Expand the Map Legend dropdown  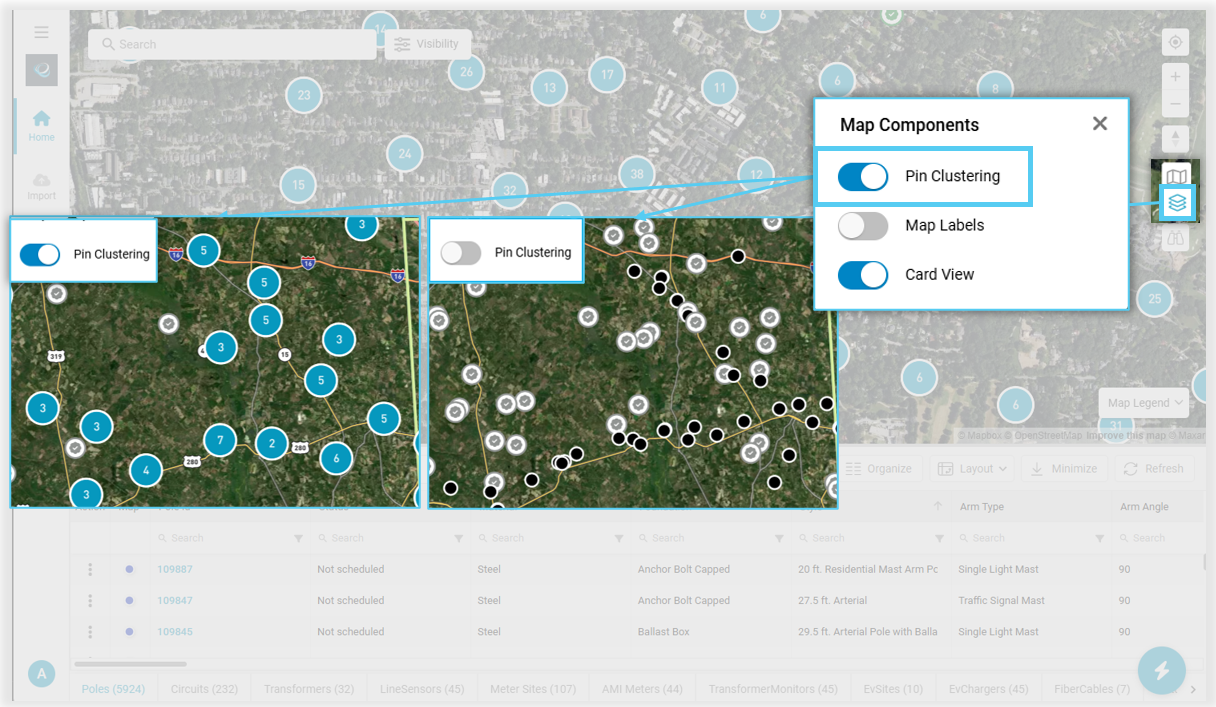tap(1144, 403)
